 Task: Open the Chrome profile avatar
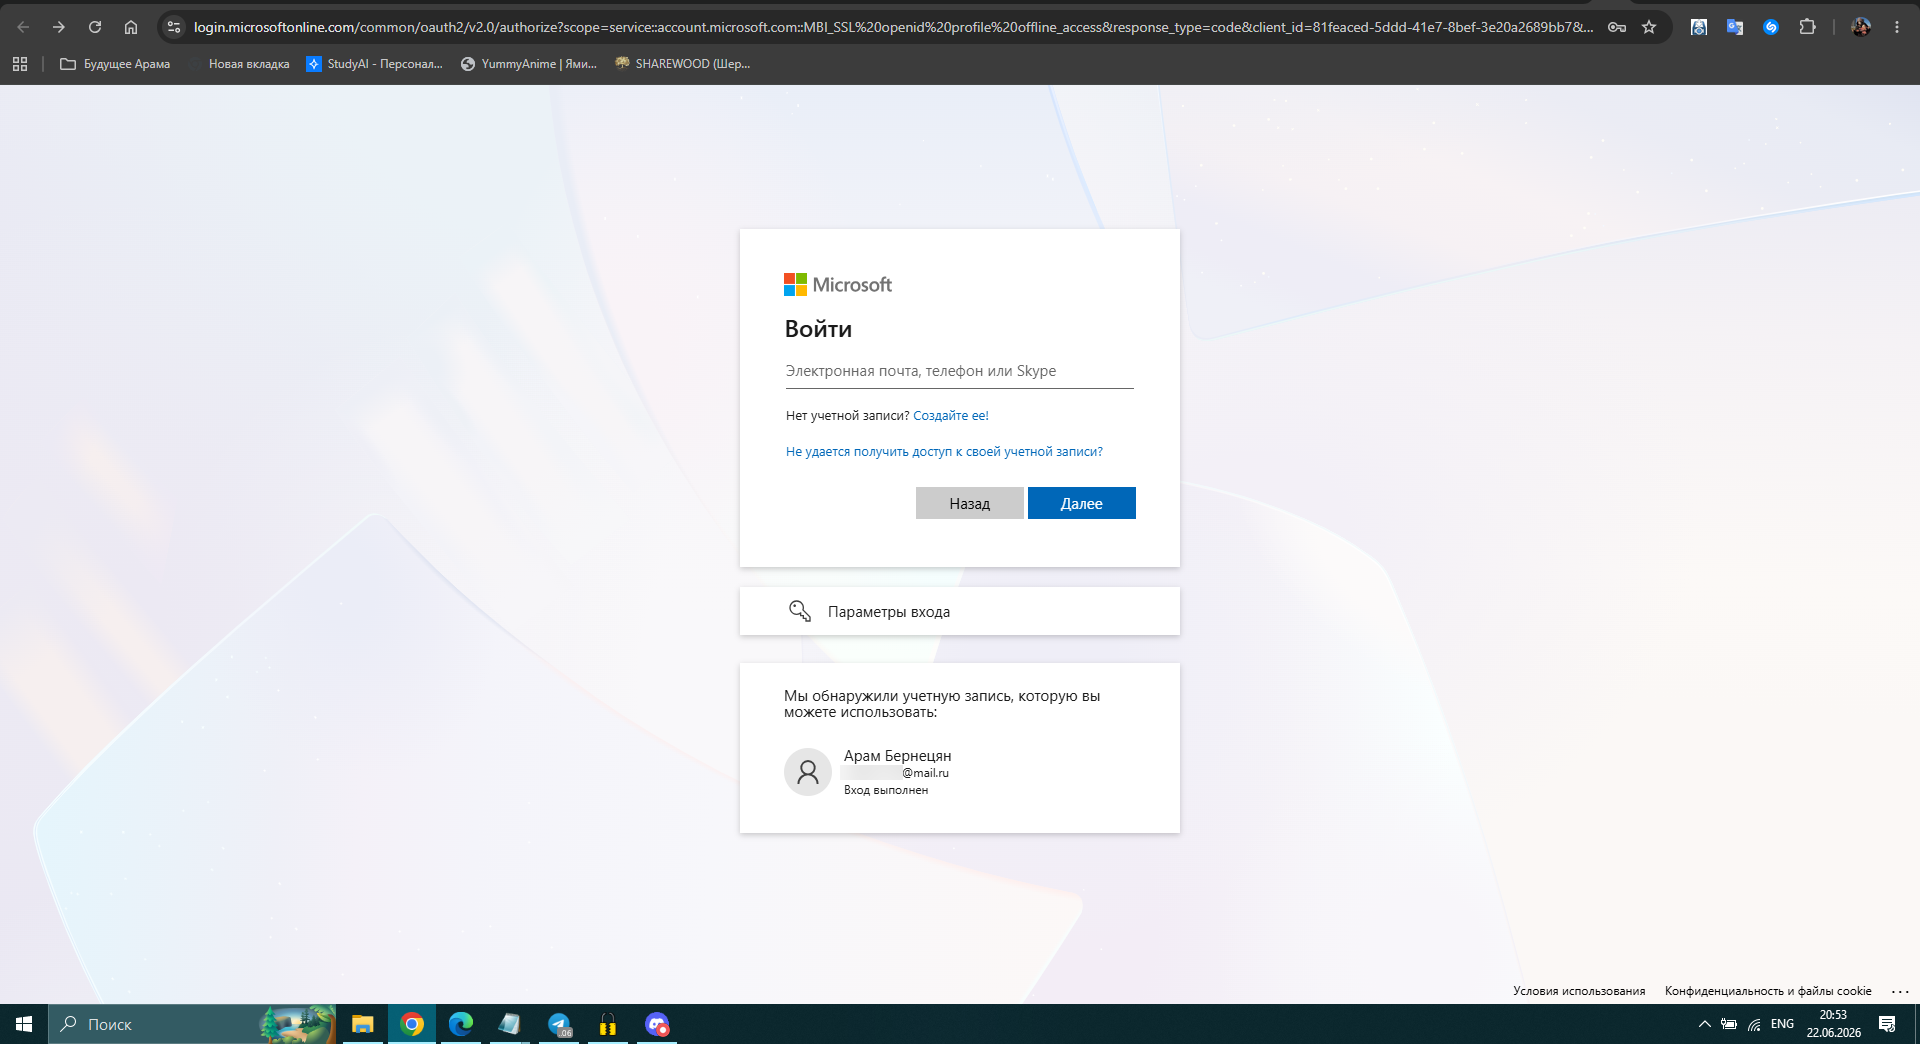click(x=1861, y=27)
